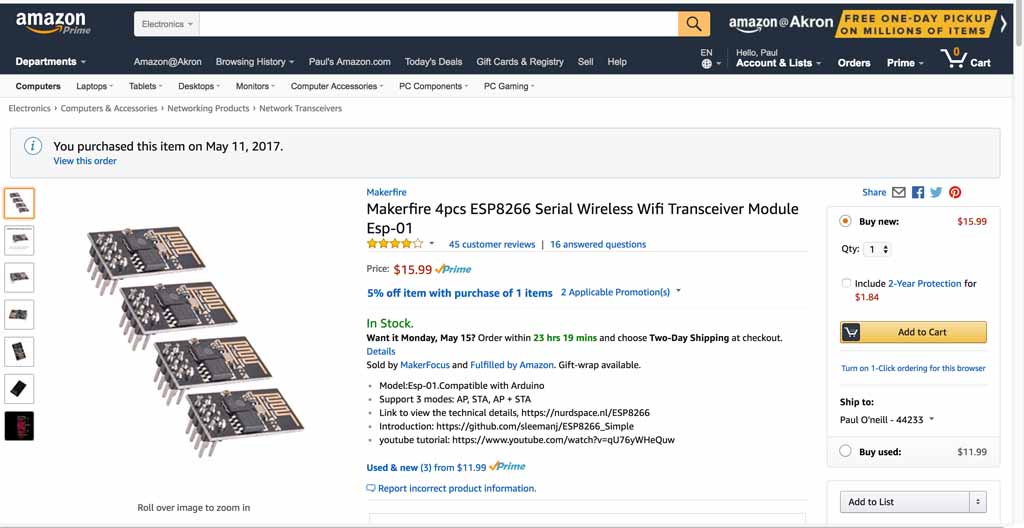Open the Laptops menu in the sub-navigation
Screen dimensions: 1024x528
coord(94,86)
